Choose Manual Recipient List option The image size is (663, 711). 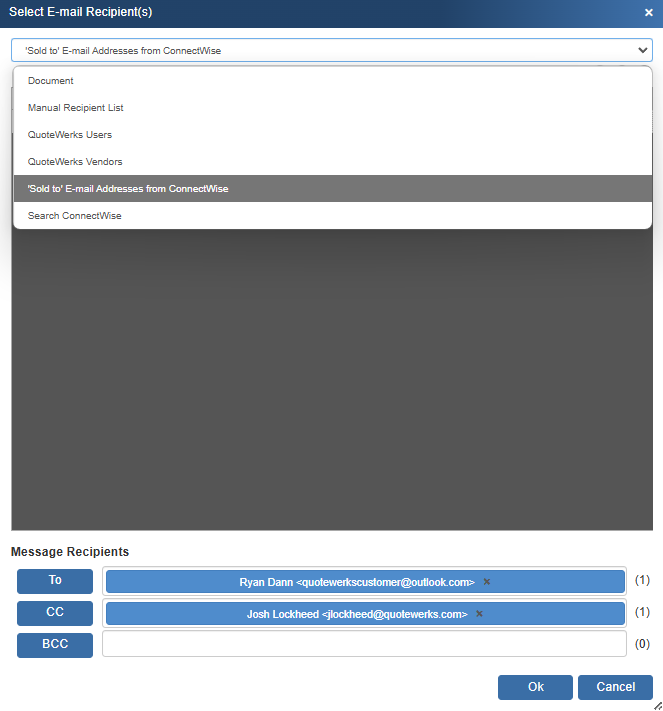[x=332, y=108]
